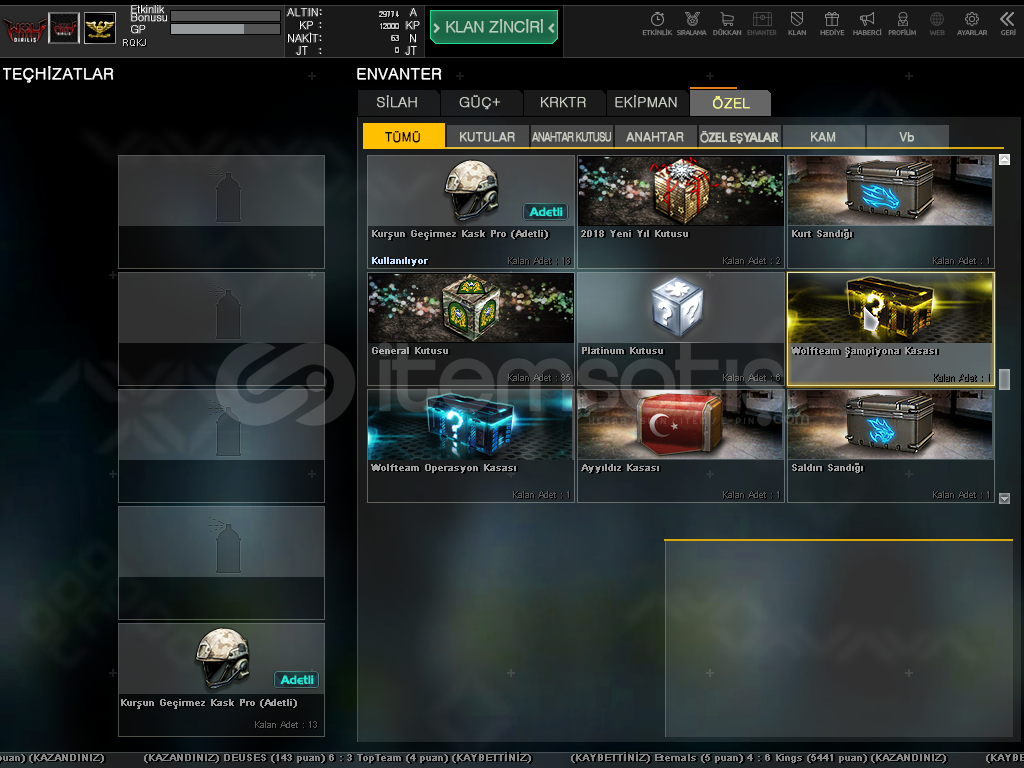Open the Etkinlik events icon
This screenshot has width=1024, height=768.
click(657, 24)
